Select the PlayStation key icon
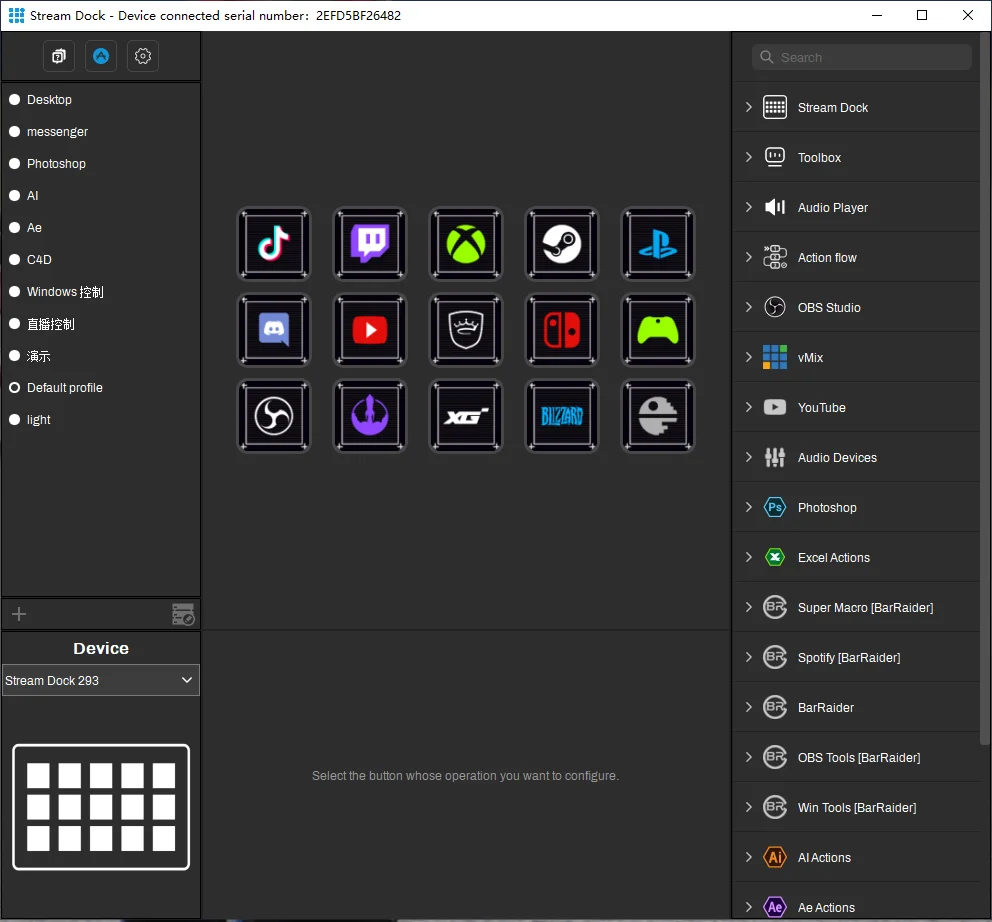This screenshot has height=922, width=992. point(657,244)
